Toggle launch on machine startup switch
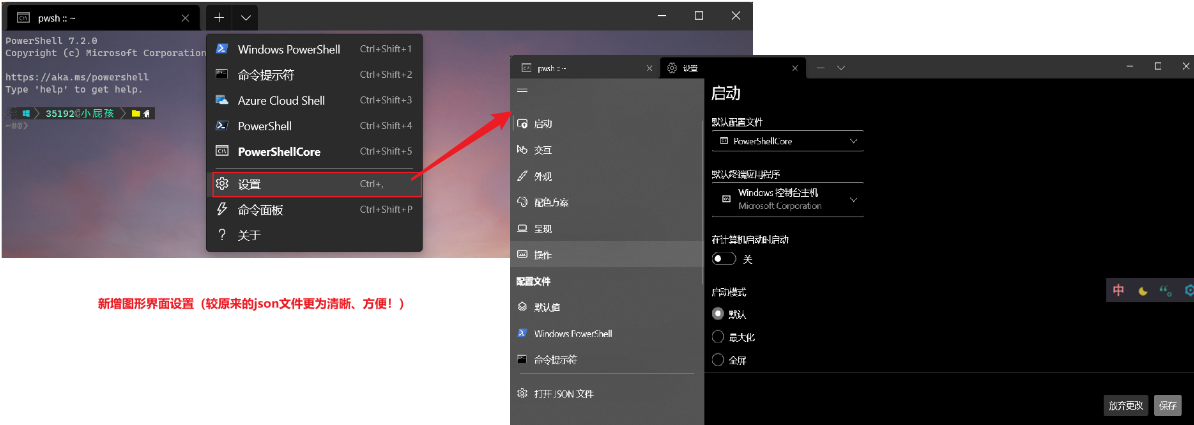Image resolution: width=1194 pixels, height=425 pixels. pos(723,259)
